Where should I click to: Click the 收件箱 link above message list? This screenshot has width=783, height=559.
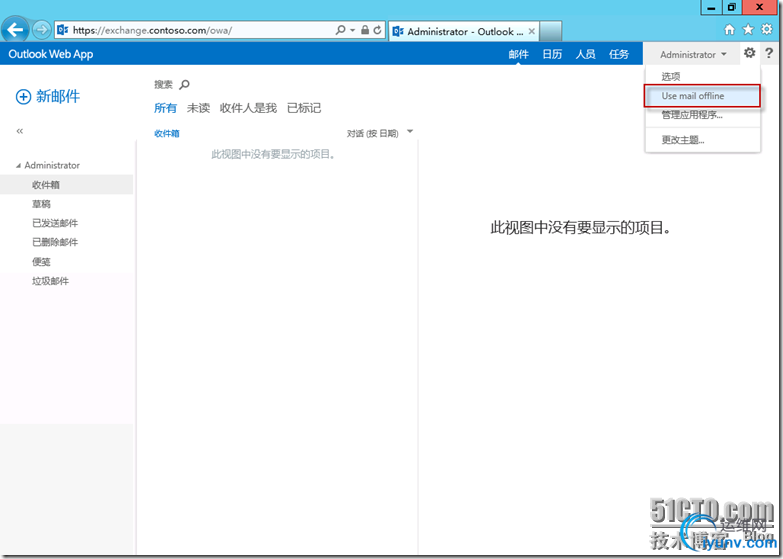(x=167, y=133)
